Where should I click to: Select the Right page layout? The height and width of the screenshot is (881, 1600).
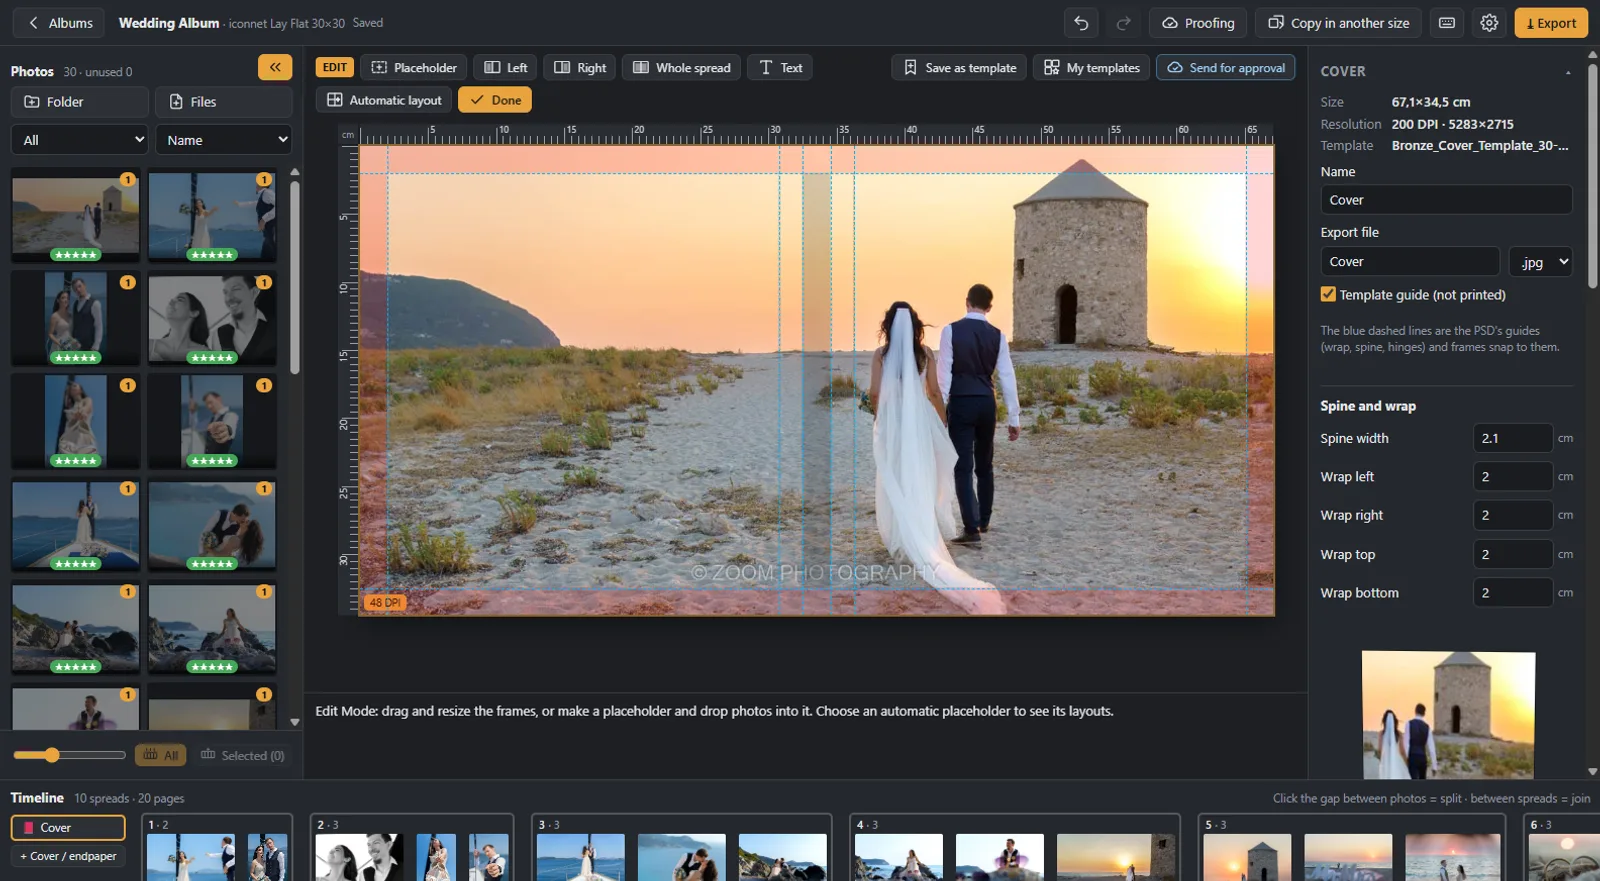point(580,68)
